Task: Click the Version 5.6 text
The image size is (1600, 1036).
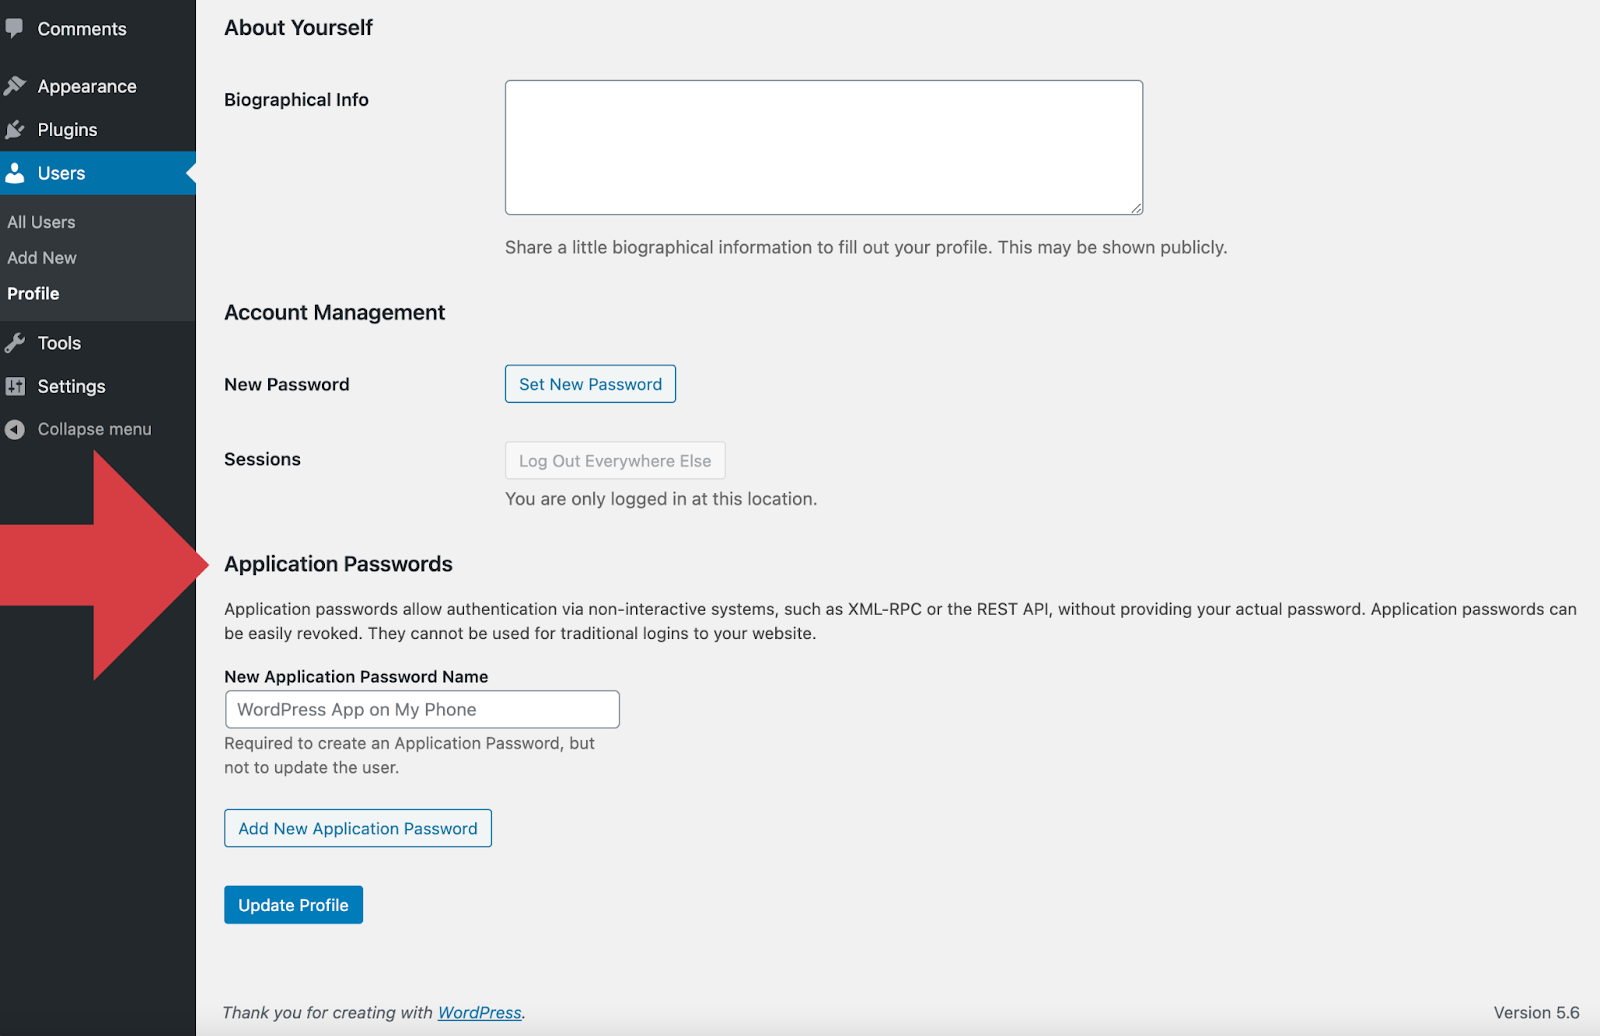Action: pyautogui.click(x=1536, y=1013)
